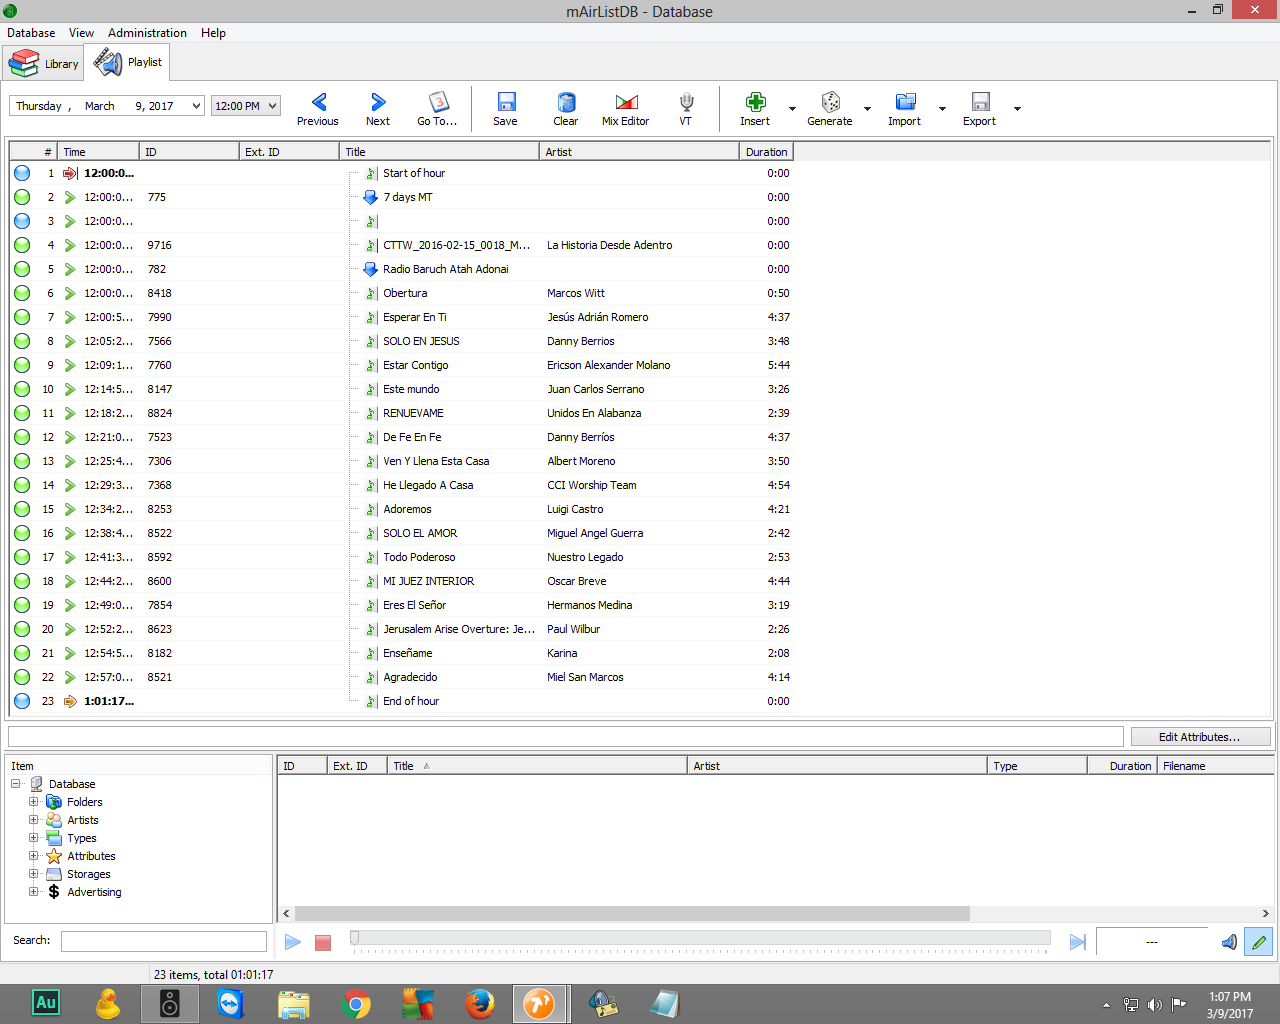Switch to the Playlist tab

tap(127, 62)
